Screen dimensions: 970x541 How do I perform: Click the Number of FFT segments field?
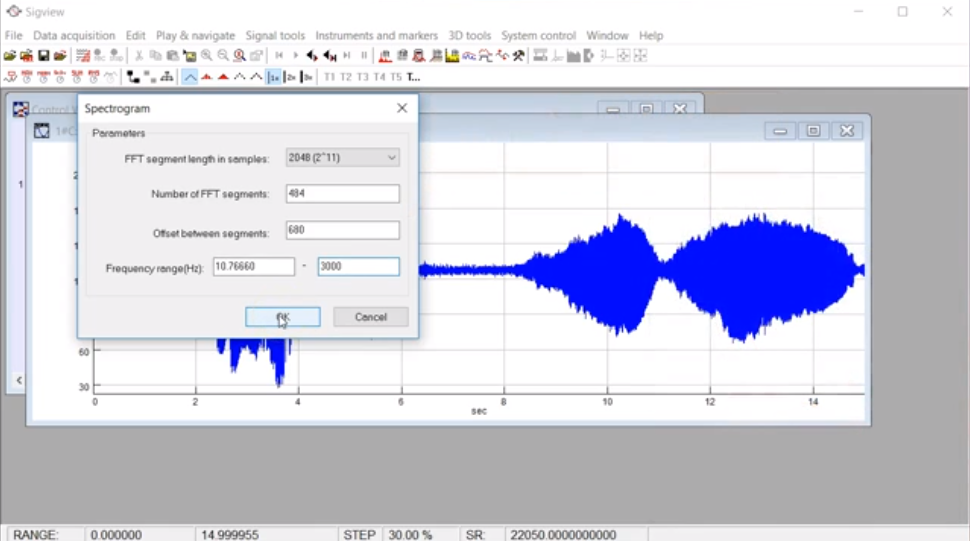click(342, 194)
